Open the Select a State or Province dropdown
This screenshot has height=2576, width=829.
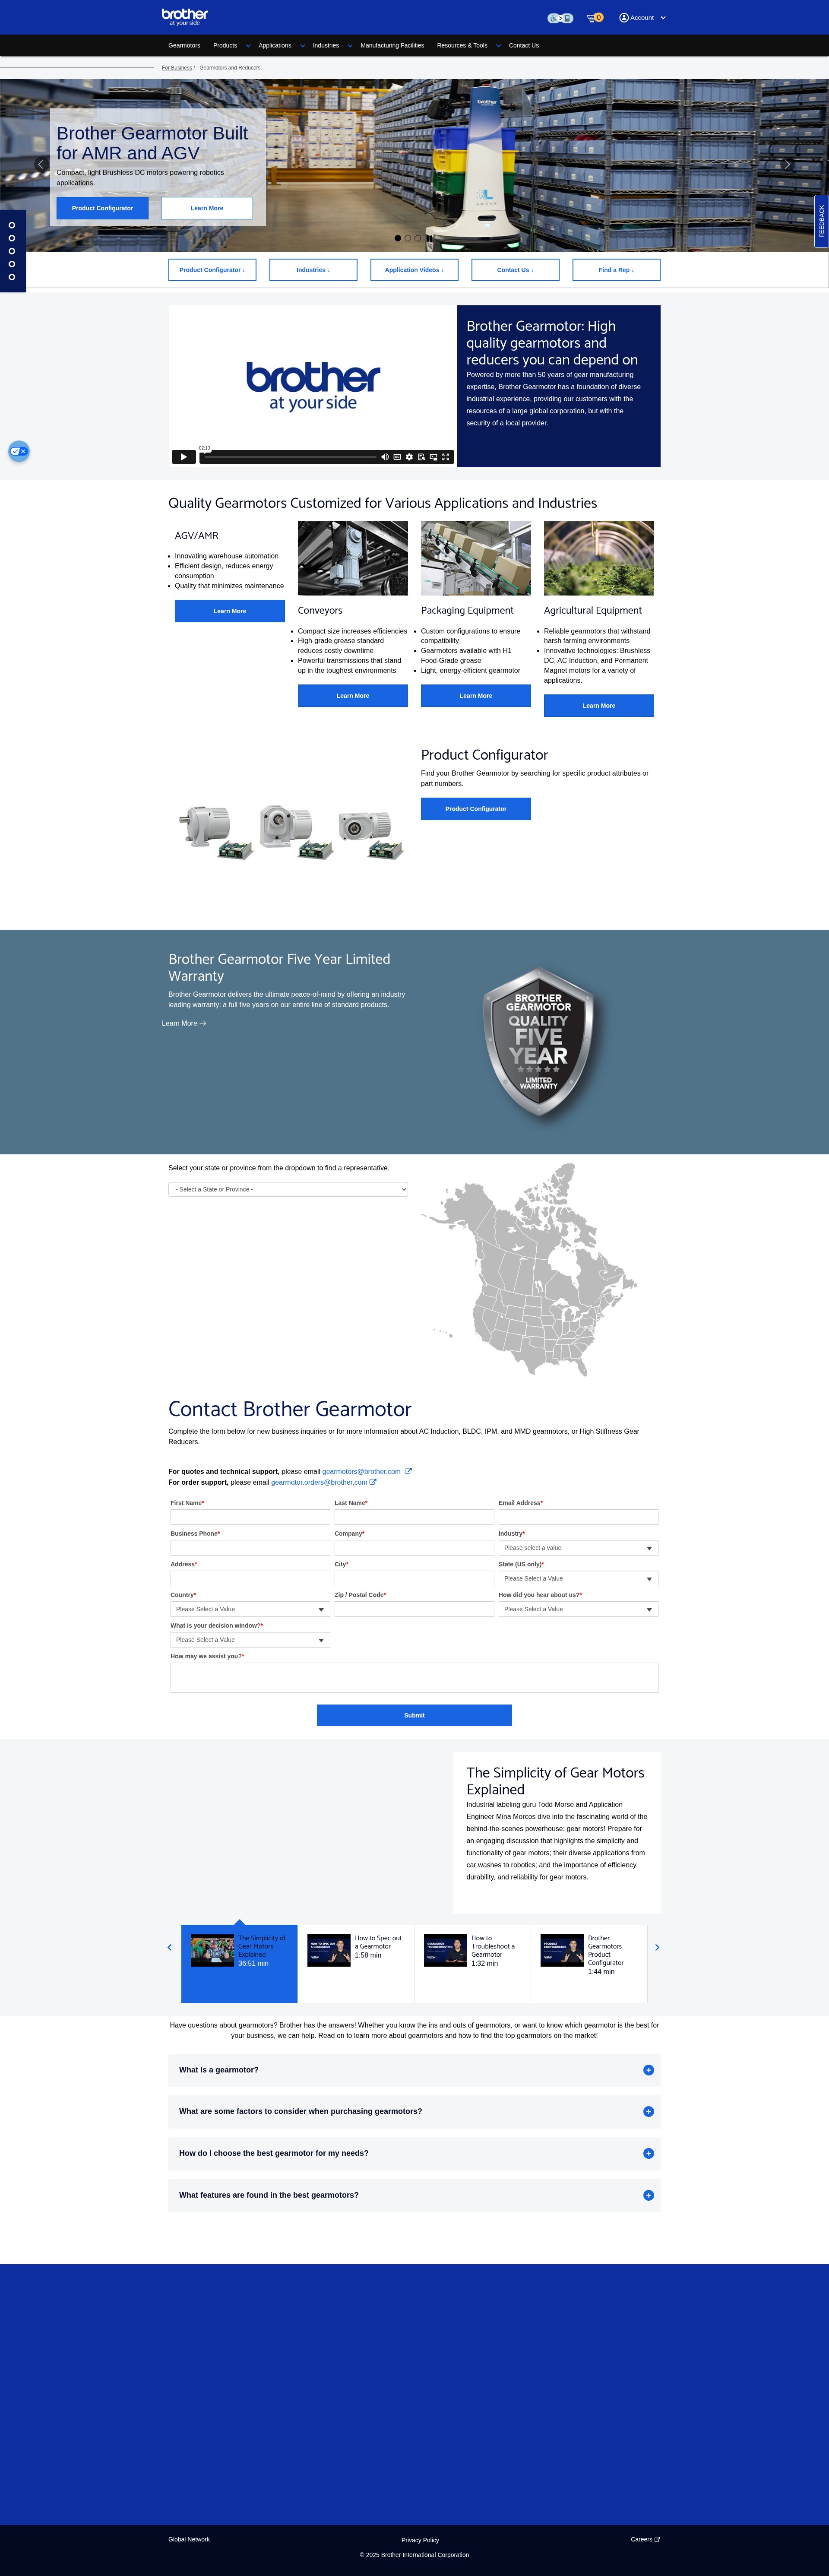coord(288,1189)
